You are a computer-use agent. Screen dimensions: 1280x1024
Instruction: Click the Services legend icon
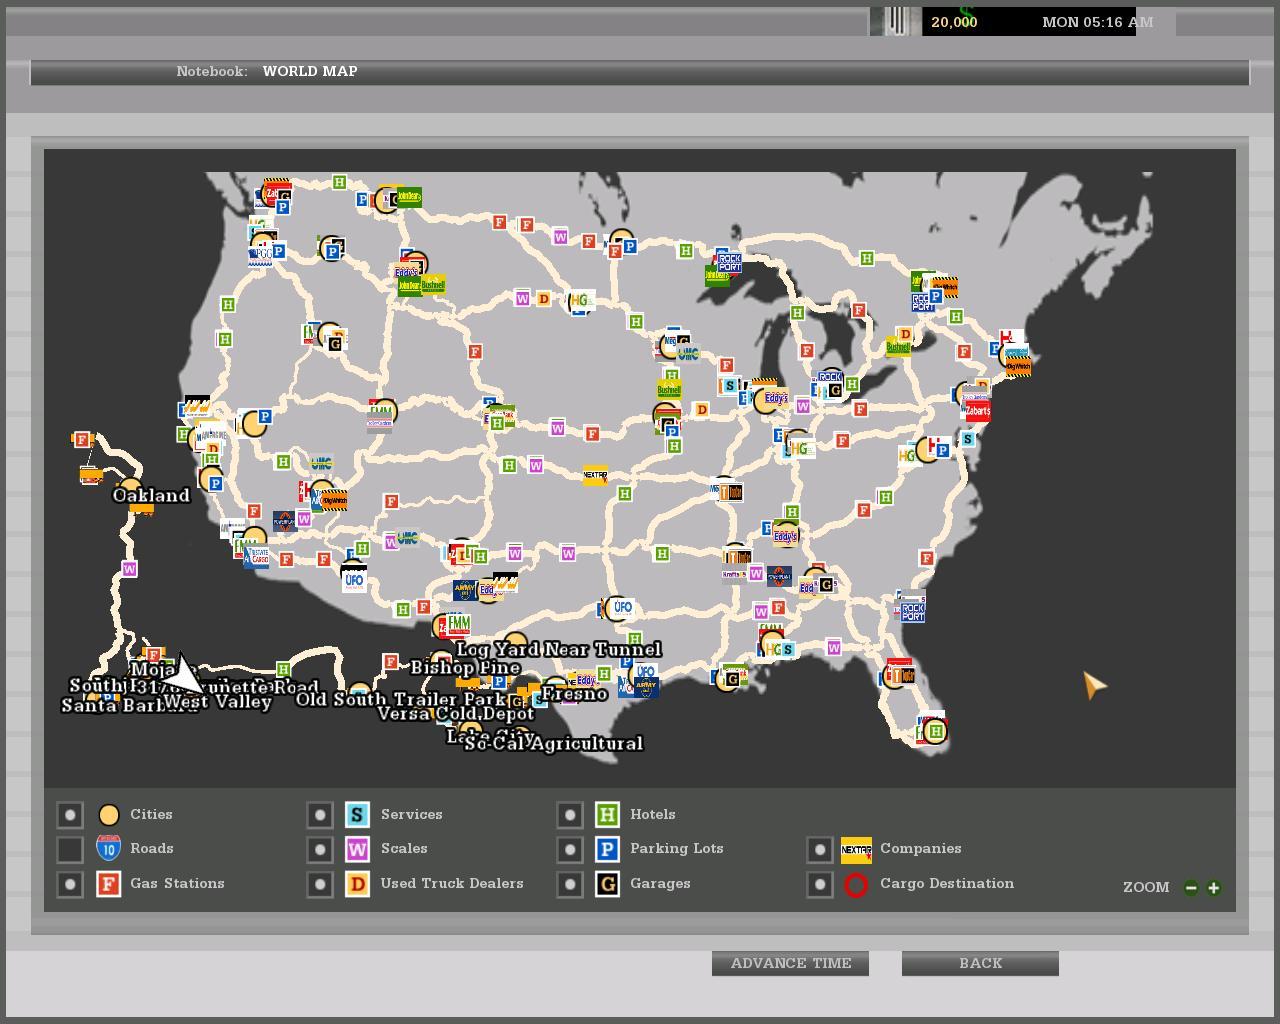[x=357, y=815]
